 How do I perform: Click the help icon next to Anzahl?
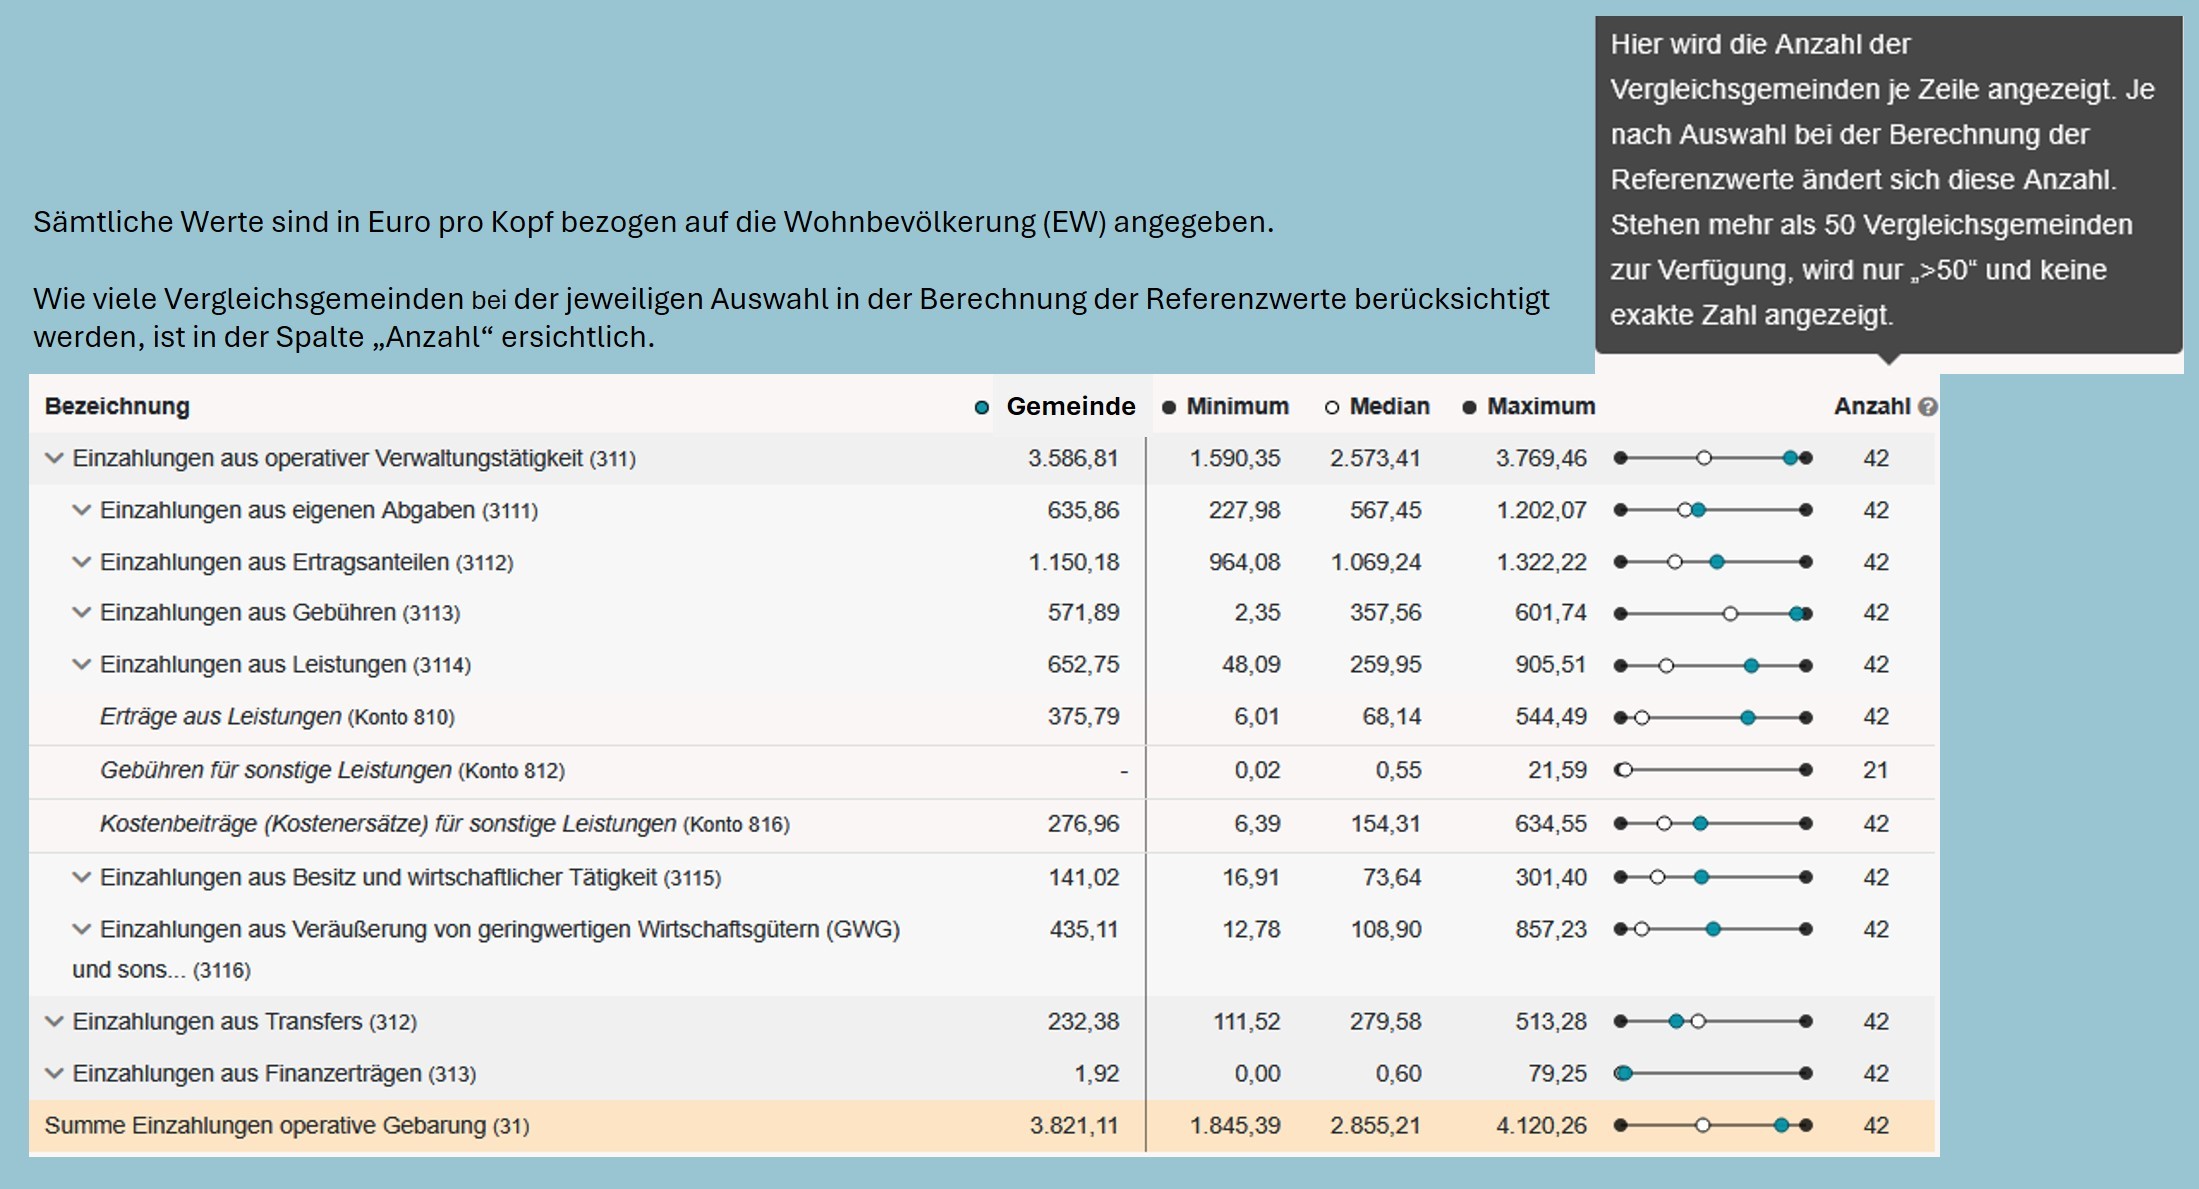[1928, 407]
